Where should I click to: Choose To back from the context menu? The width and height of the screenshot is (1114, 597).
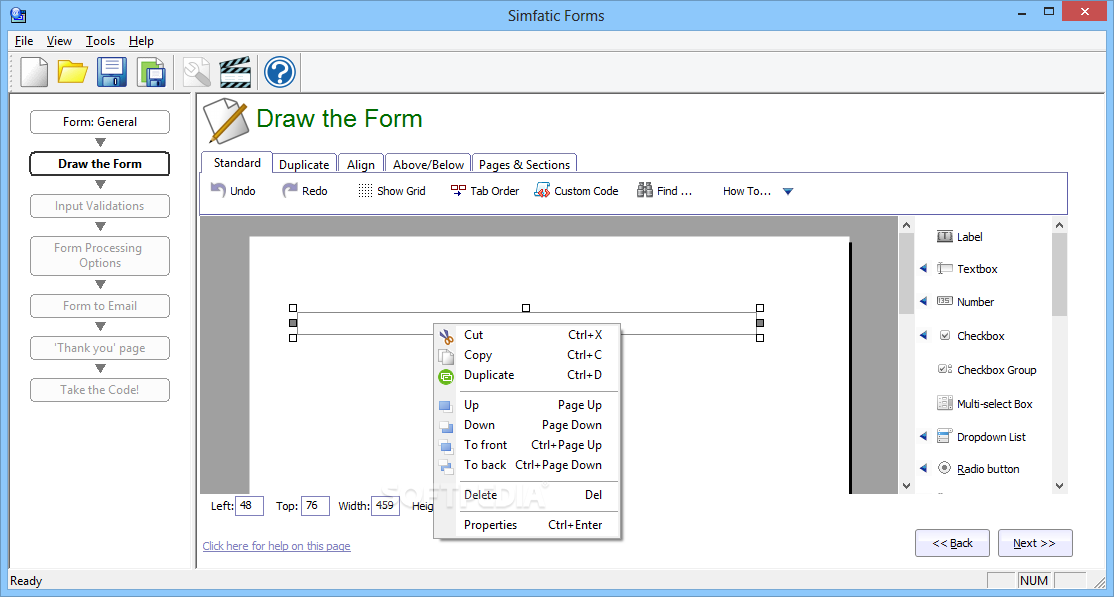(x=527, y=464)
